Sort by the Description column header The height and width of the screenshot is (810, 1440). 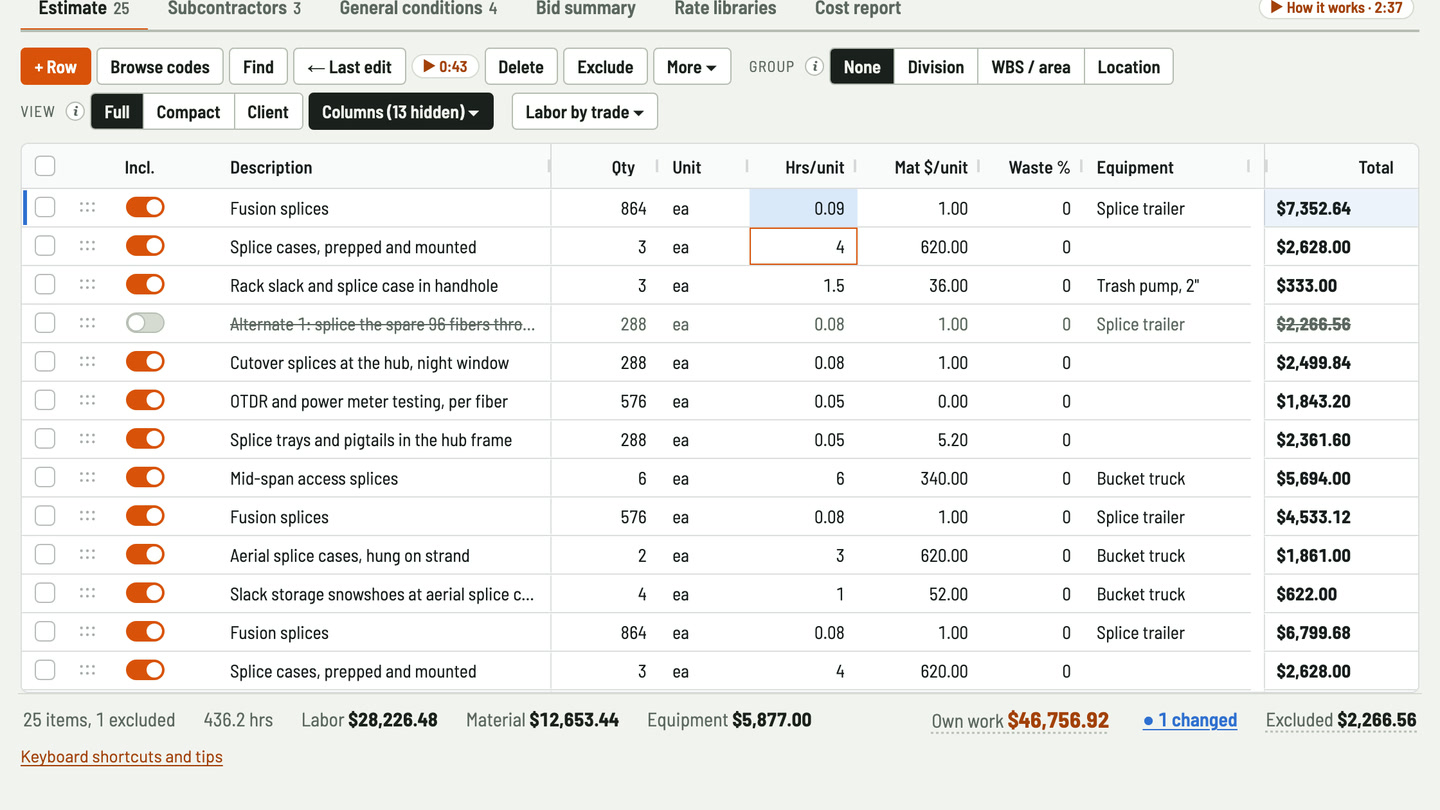click(x=271, y=167)
